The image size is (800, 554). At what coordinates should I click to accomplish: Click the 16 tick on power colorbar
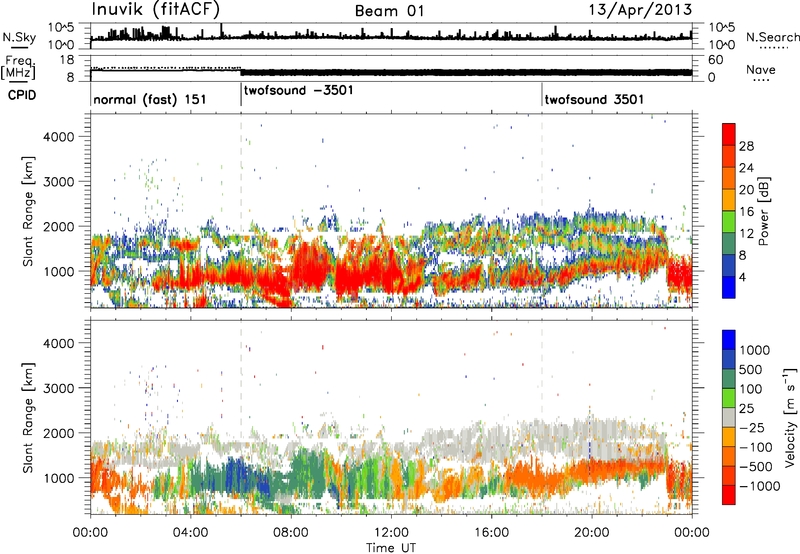coord(746,212)
